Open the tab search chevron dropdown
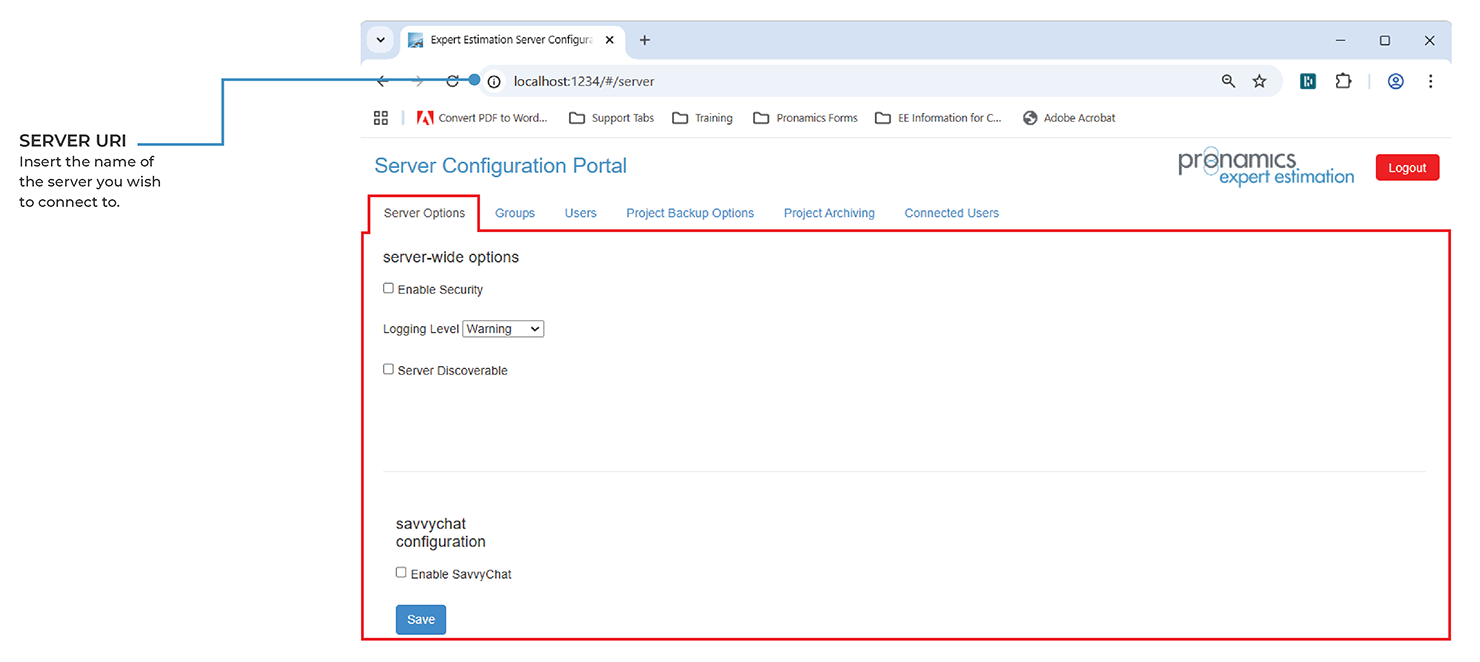 (380, 40)
